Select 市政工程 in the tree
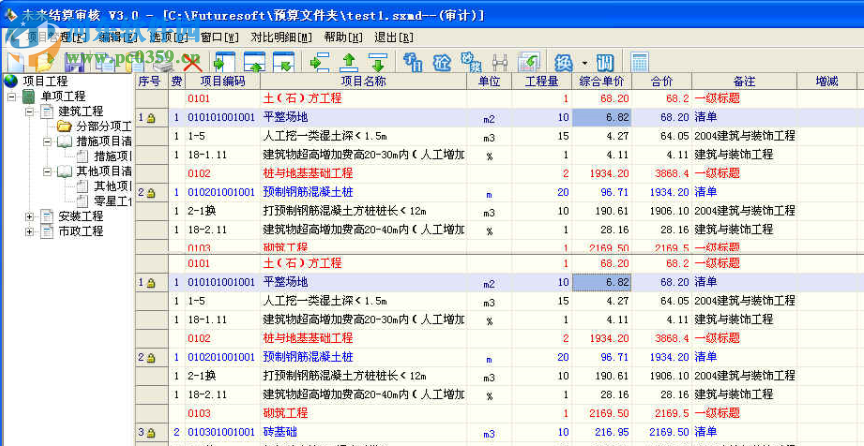 81,231
